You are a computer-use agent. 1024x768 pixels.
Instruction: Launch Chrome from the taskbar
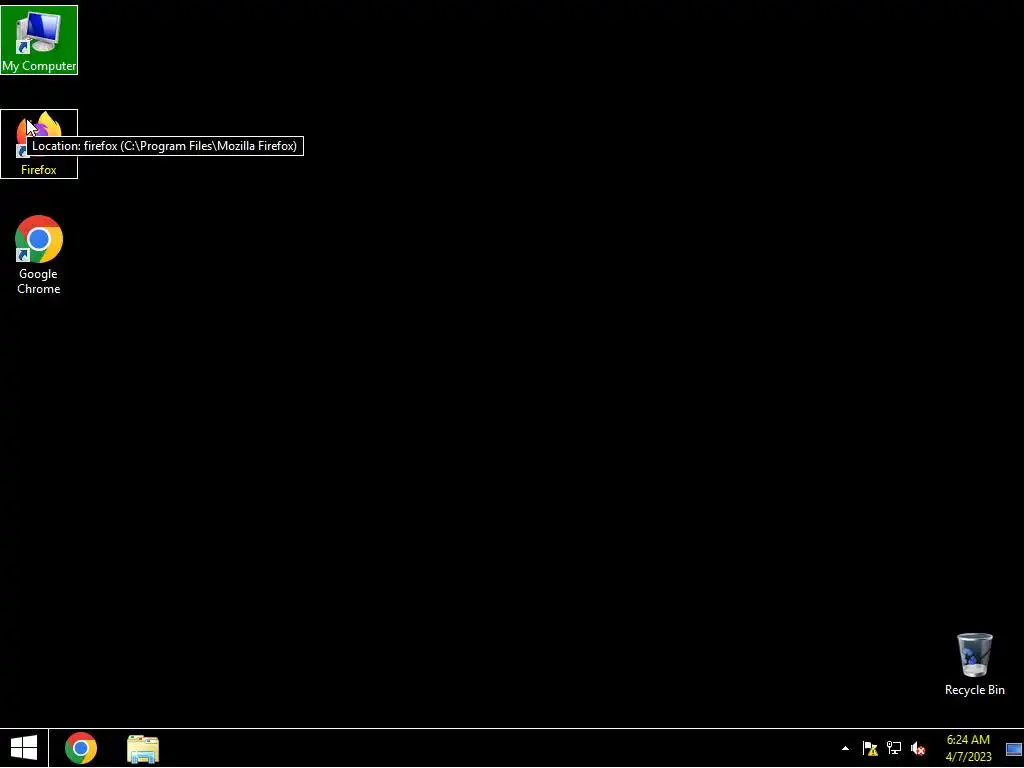81,748
